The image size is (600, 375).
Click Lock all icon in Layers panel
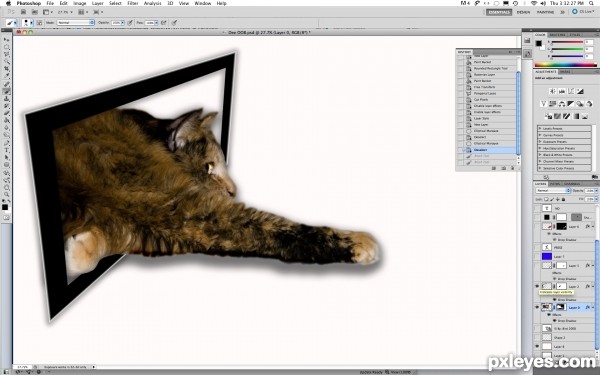(x=563, y=199)
